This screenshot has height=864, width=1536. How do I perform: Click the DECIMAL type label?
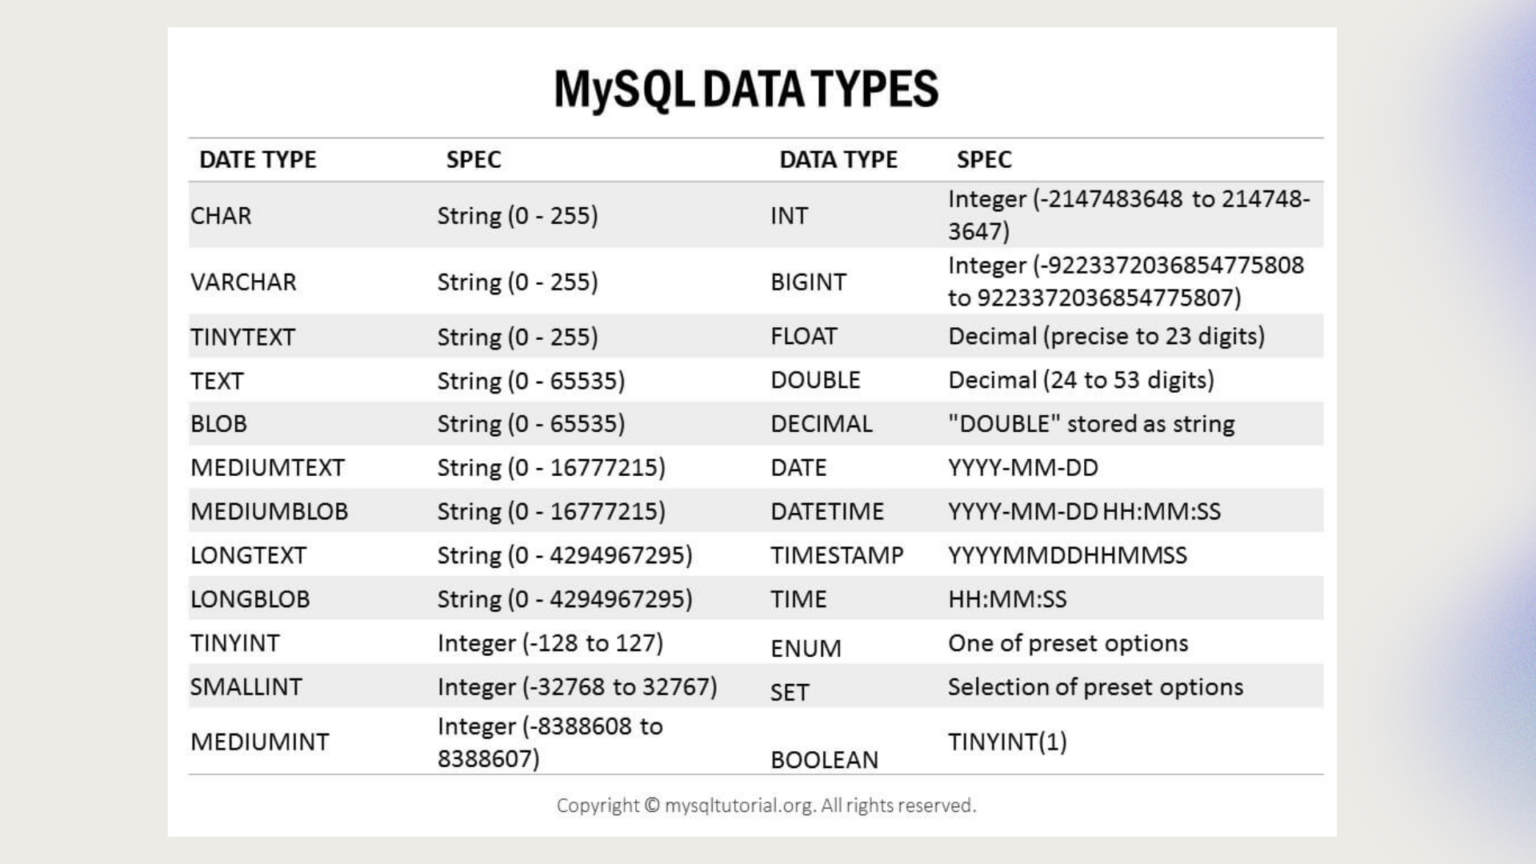pyautogui.click(x=821, y=424)
